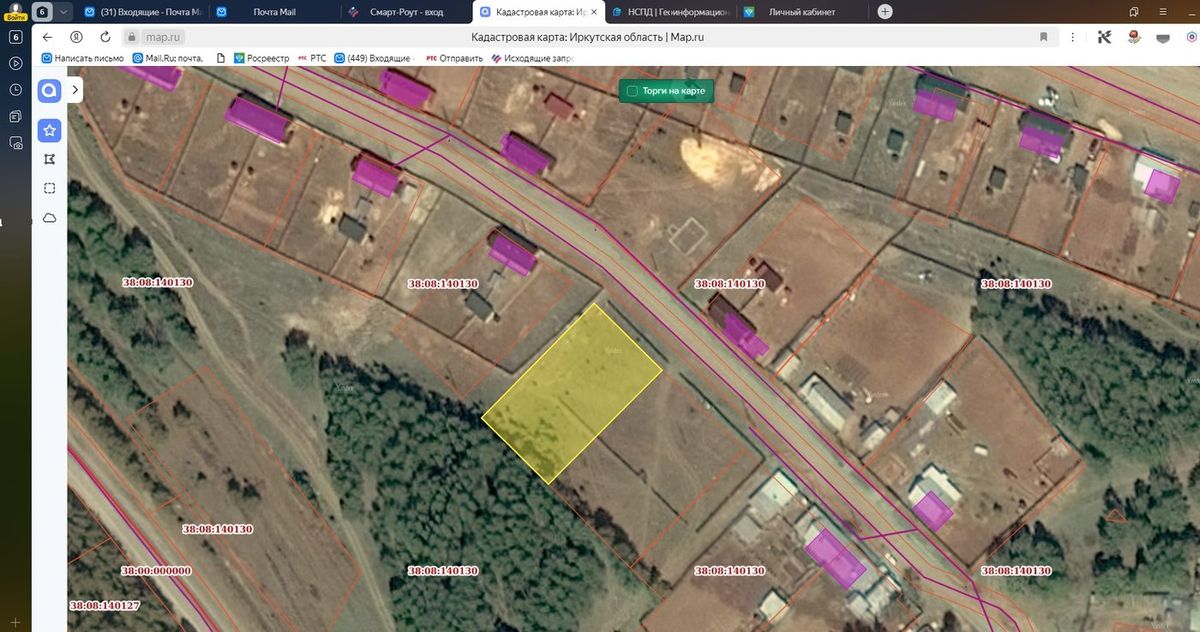Select the polygon drawing tool in sidebar
This screenshot has height=632, width=1200.
coord(49,160)
